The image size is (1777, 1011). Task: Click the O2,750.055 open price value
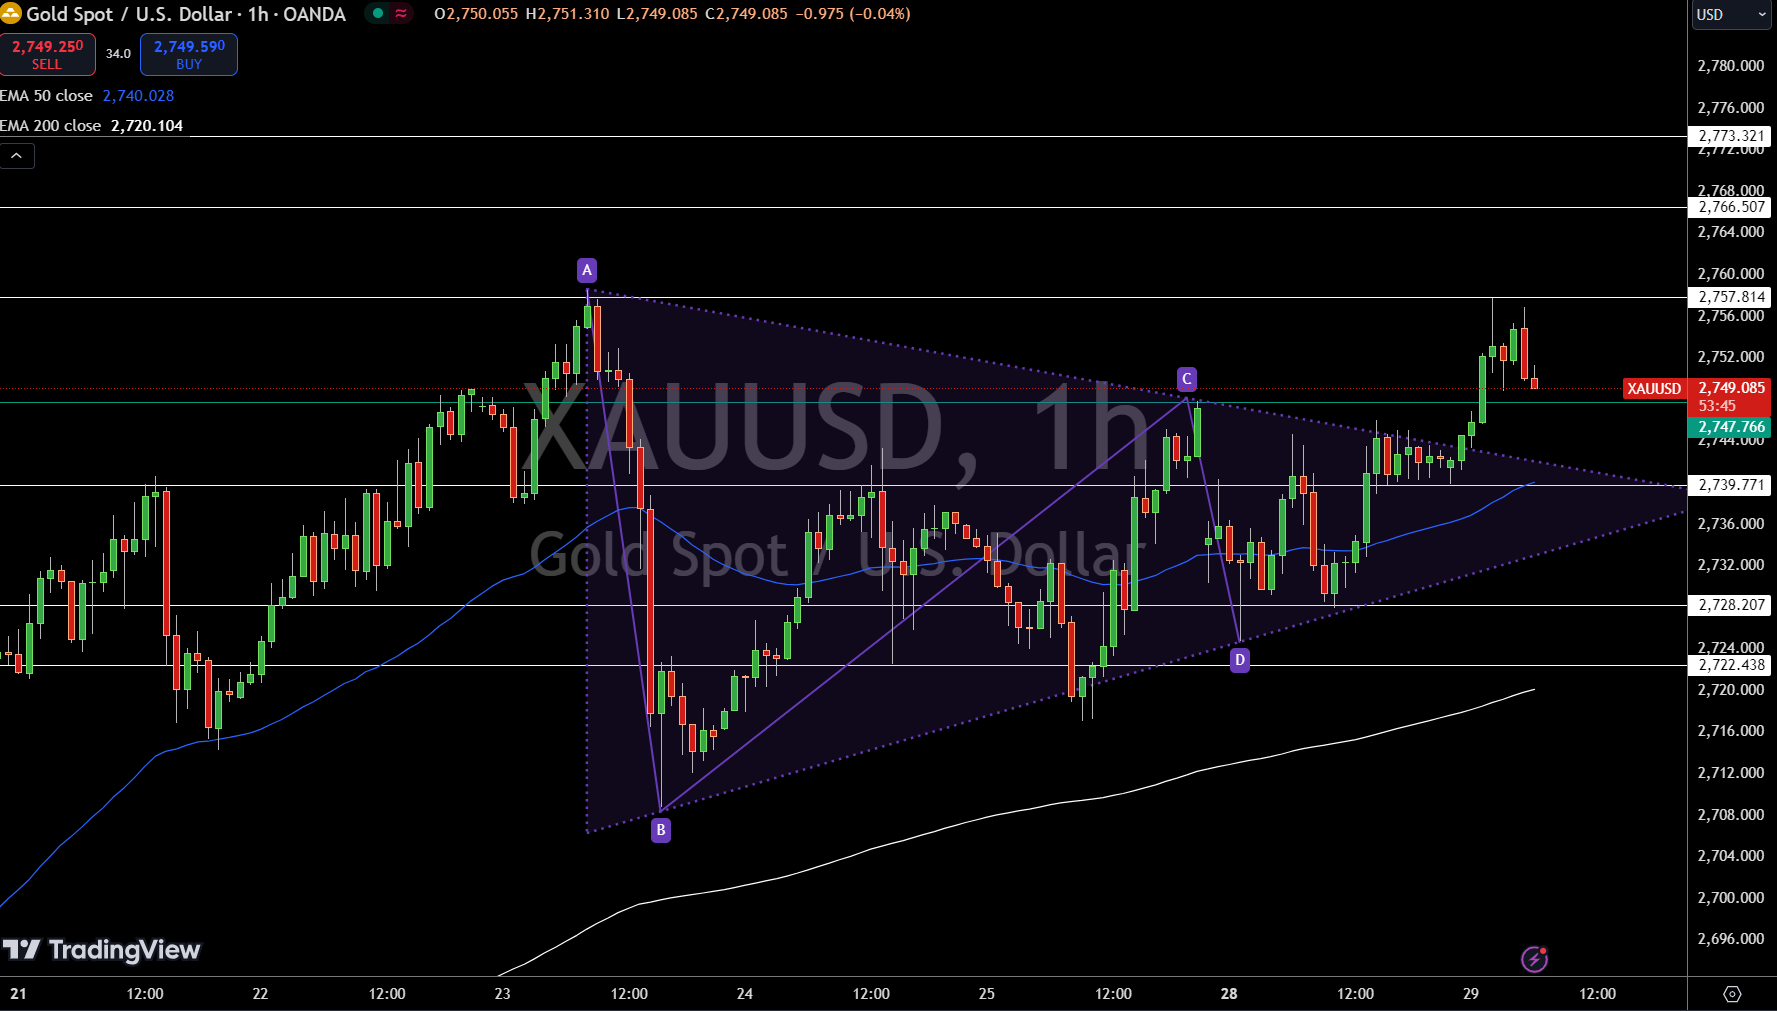tap(476, 14)
